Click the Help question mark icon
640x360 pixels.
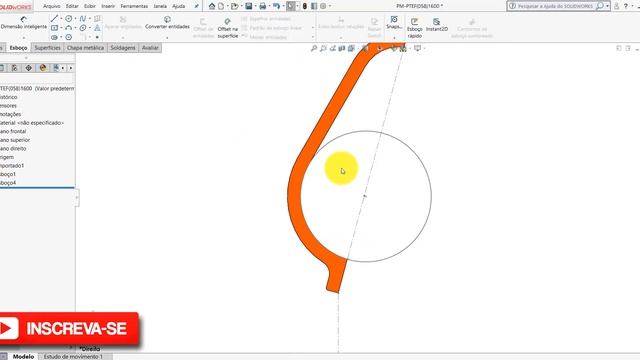[x=625, y=6]
